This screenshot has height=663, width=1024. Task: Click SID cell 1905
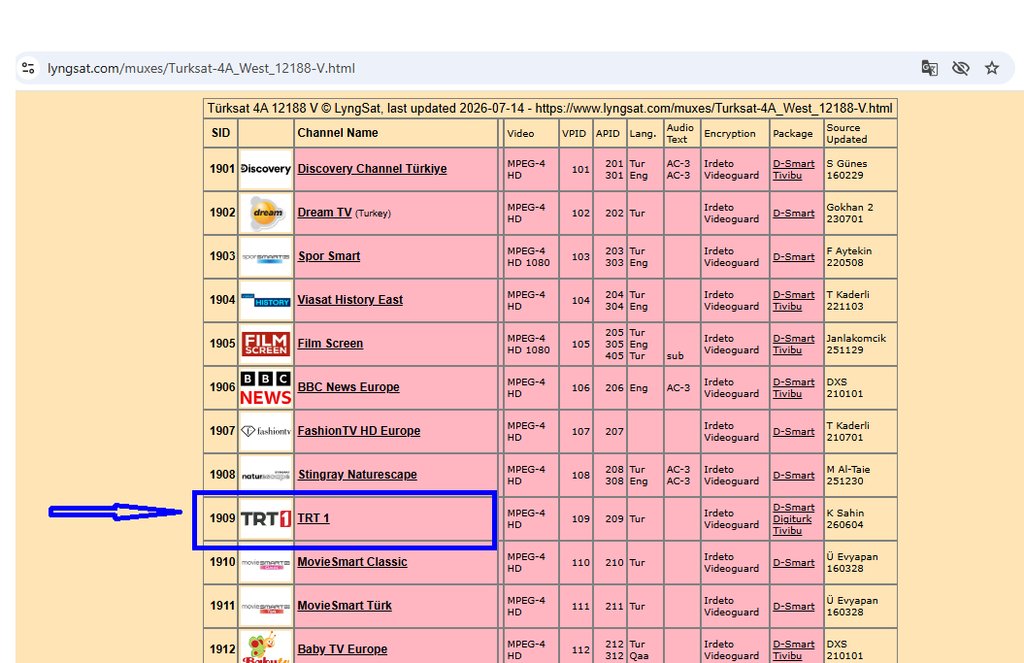tap(221, 344)
